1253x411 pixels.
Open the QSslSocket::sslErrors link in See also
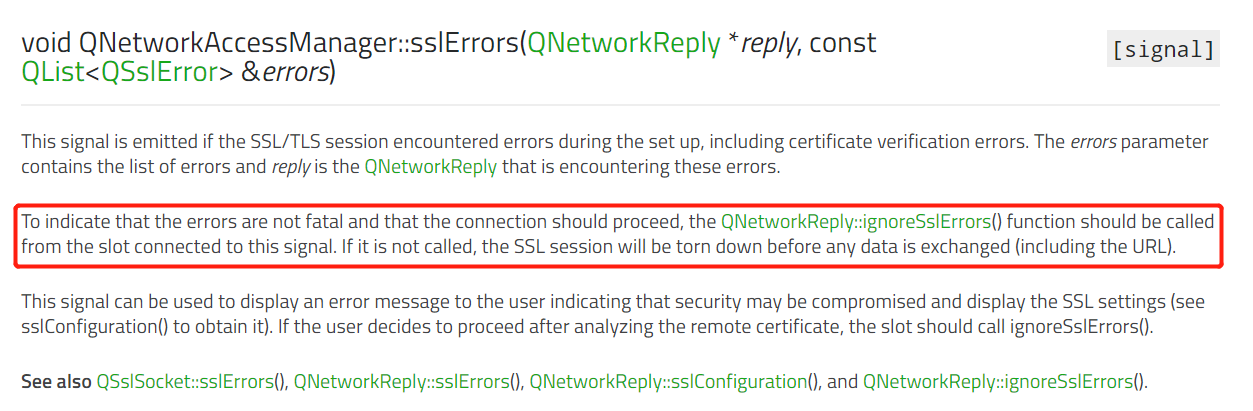tap(186, 381)
